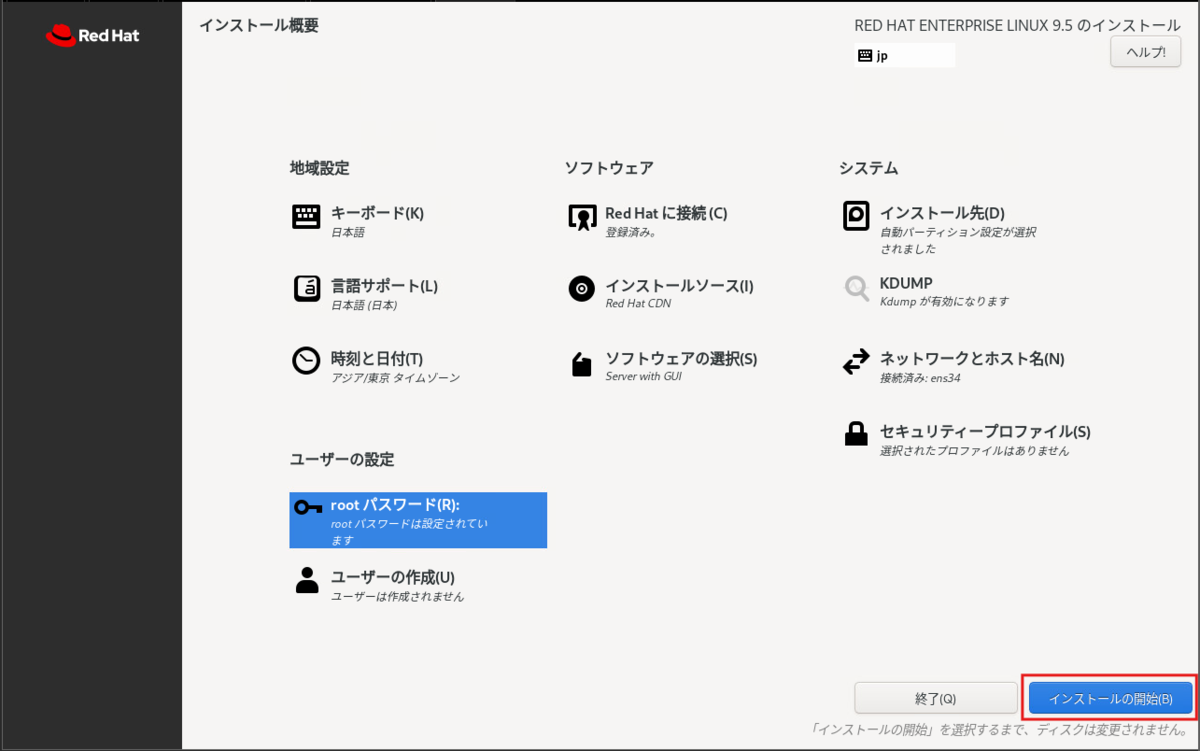Viewport: 1200px width, 751px height.
Task: Click the certificate icon for Red Hat に接続
Action: (582, 217)
